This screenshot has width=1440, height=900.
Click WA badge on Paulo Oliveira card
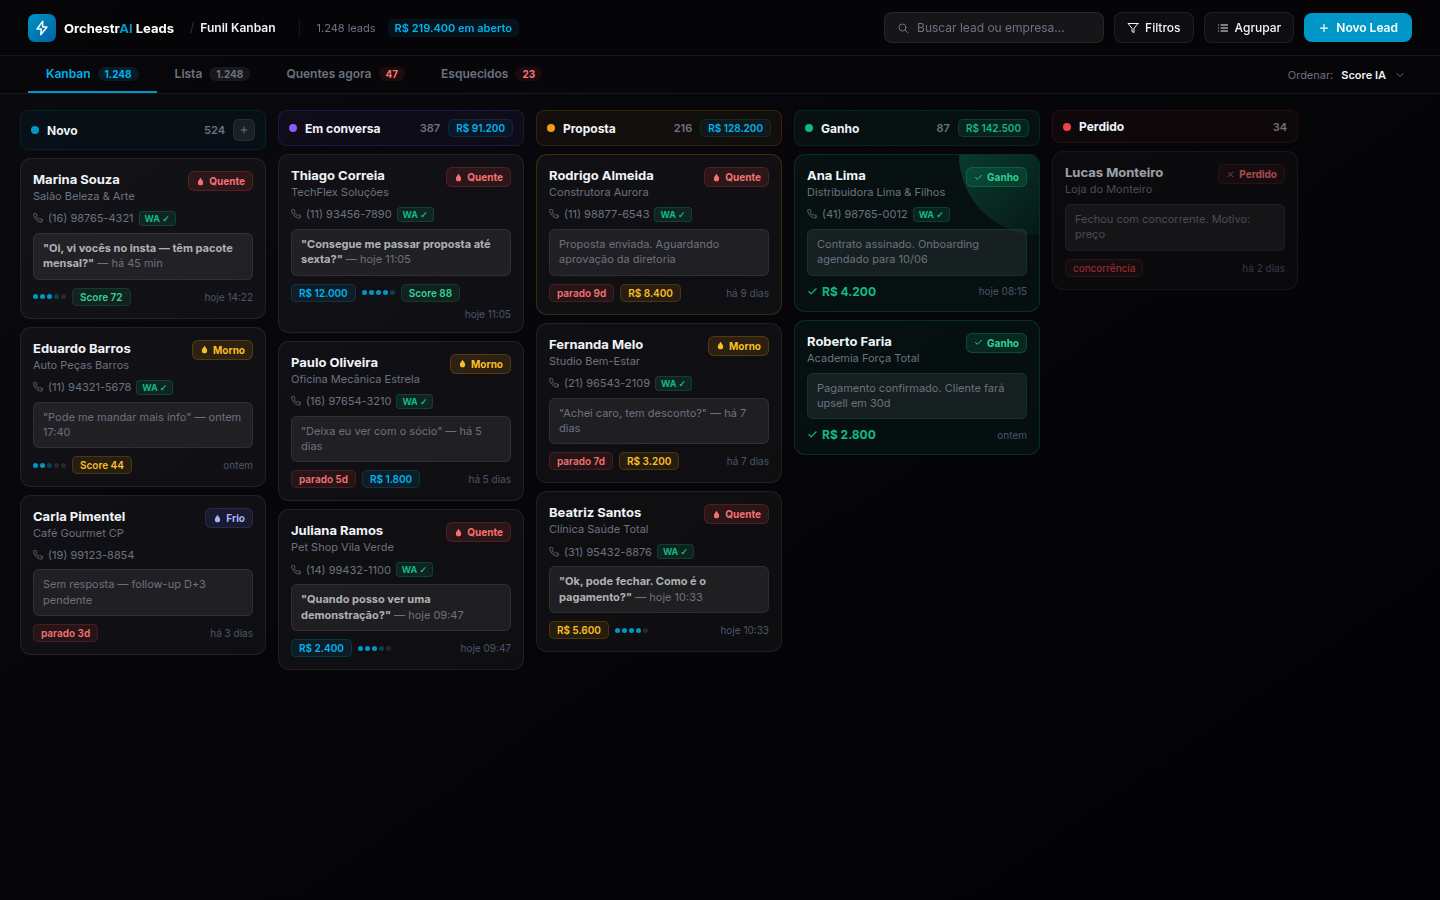tap(415, 401)
